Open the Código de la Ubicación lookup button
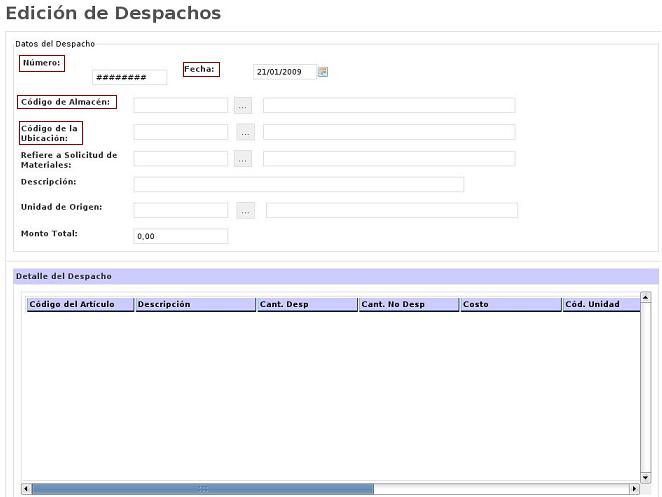The height and width of the screenshot is (497, 662). (246, 132)
